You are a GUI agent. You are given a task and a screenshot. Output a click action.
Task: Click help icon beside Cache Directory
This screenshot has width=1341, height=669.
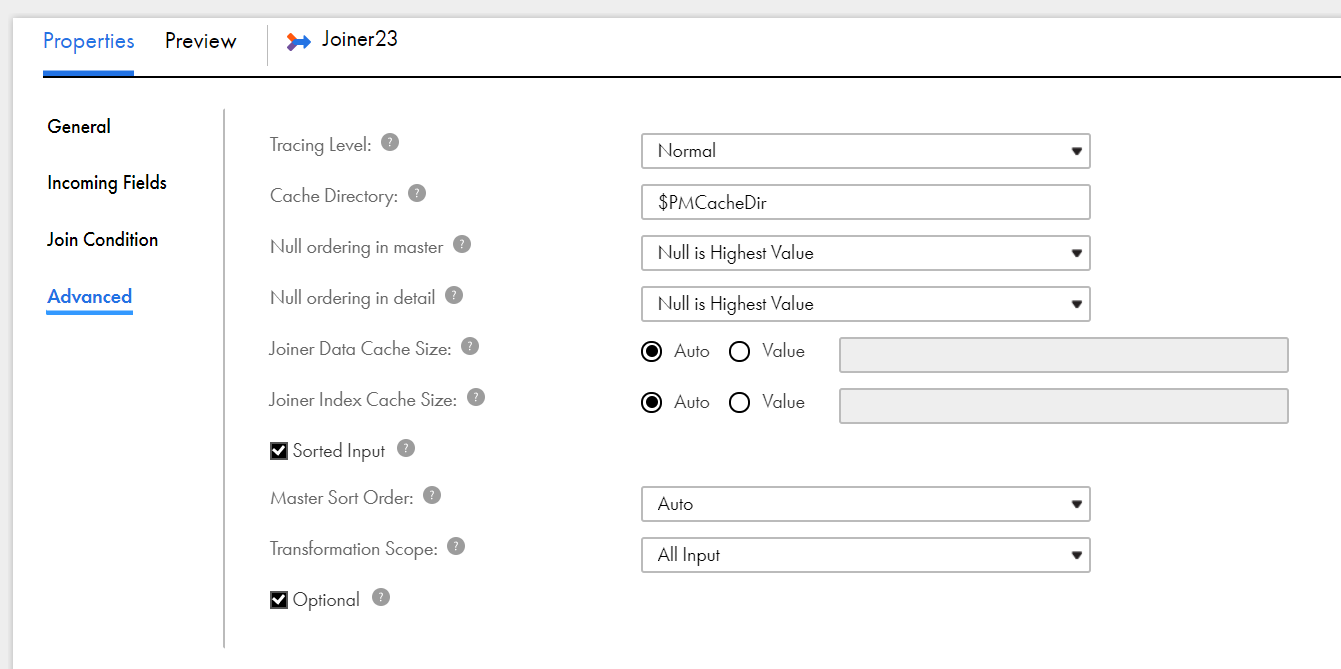(x=417, y=194)
